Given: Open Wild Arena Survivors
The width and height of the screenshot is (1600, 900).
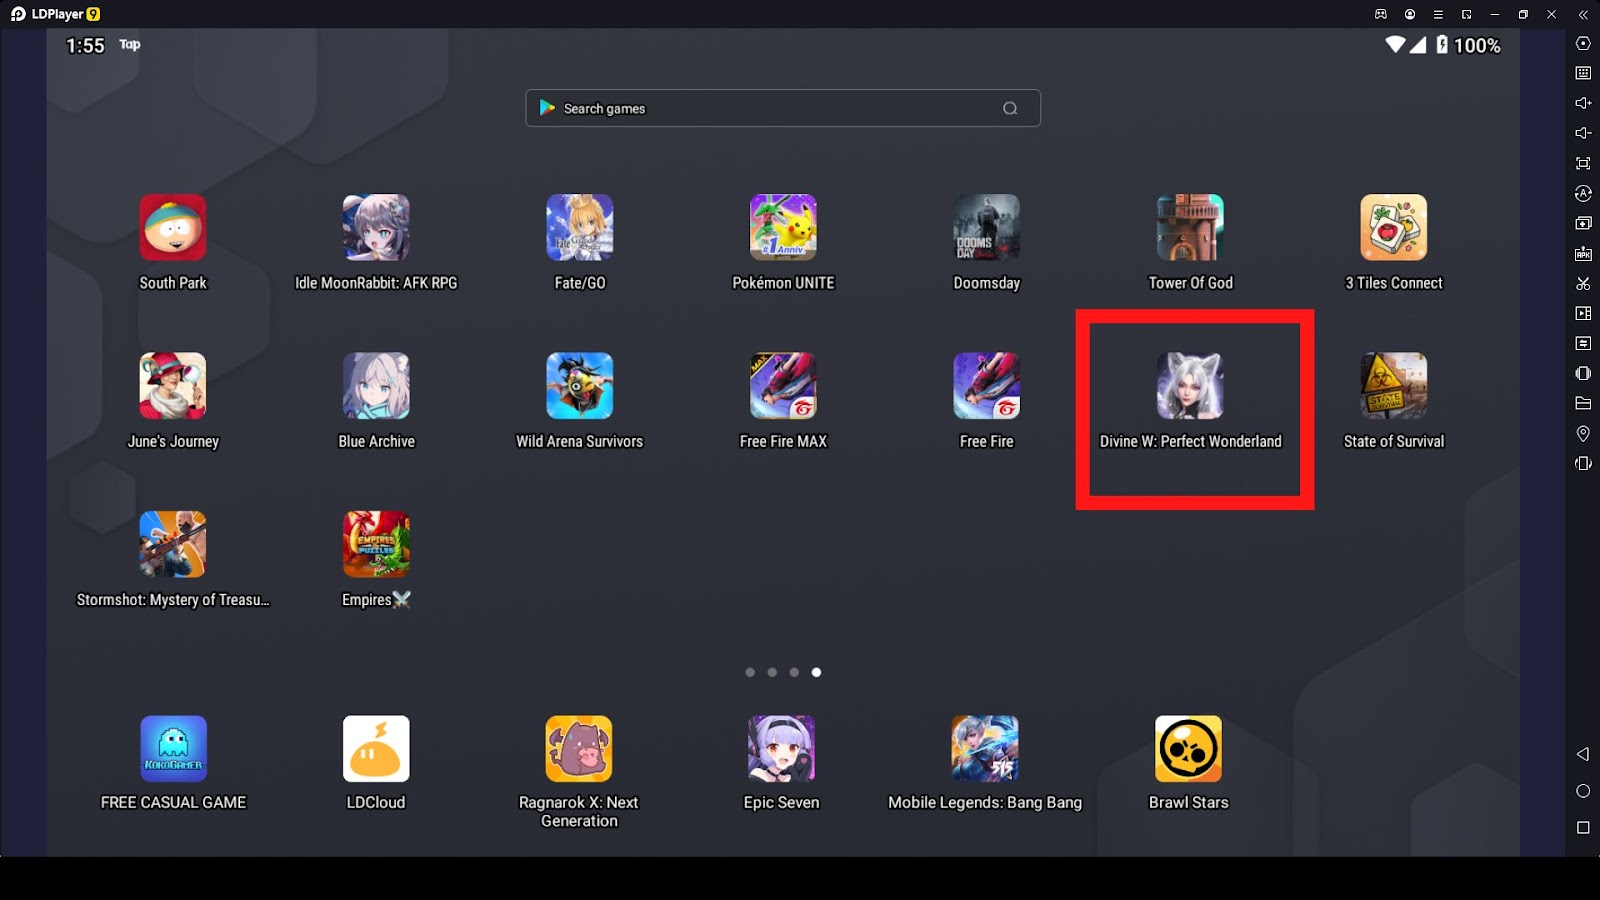Looking at the screenshot, I should [580, 386].
